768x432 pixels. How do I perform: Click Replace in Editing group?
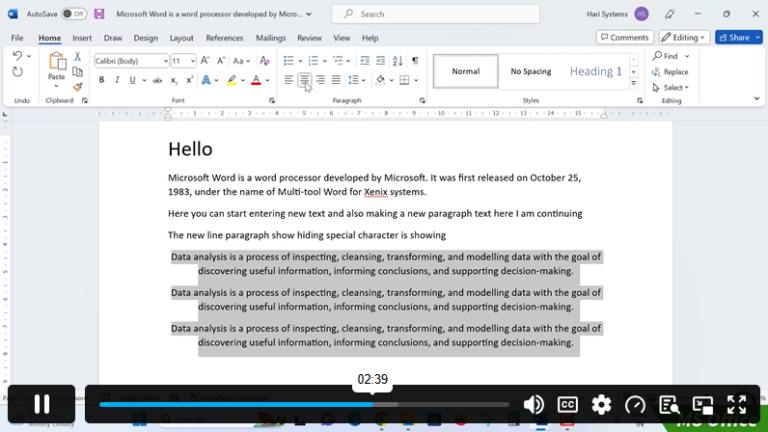pos(670,72)
